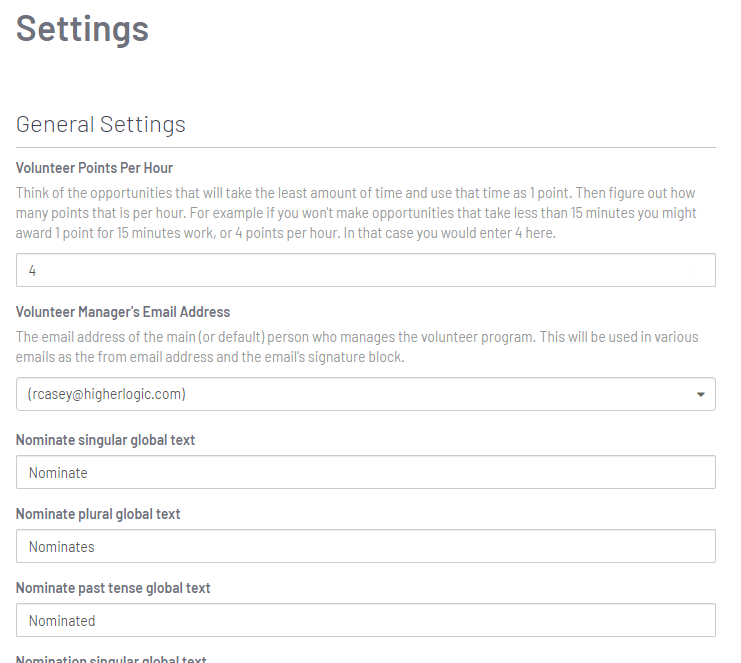Click the value 4 in the points field
Image resolution: width=741 pixels, height=663 pixels.
click(32, 270)
